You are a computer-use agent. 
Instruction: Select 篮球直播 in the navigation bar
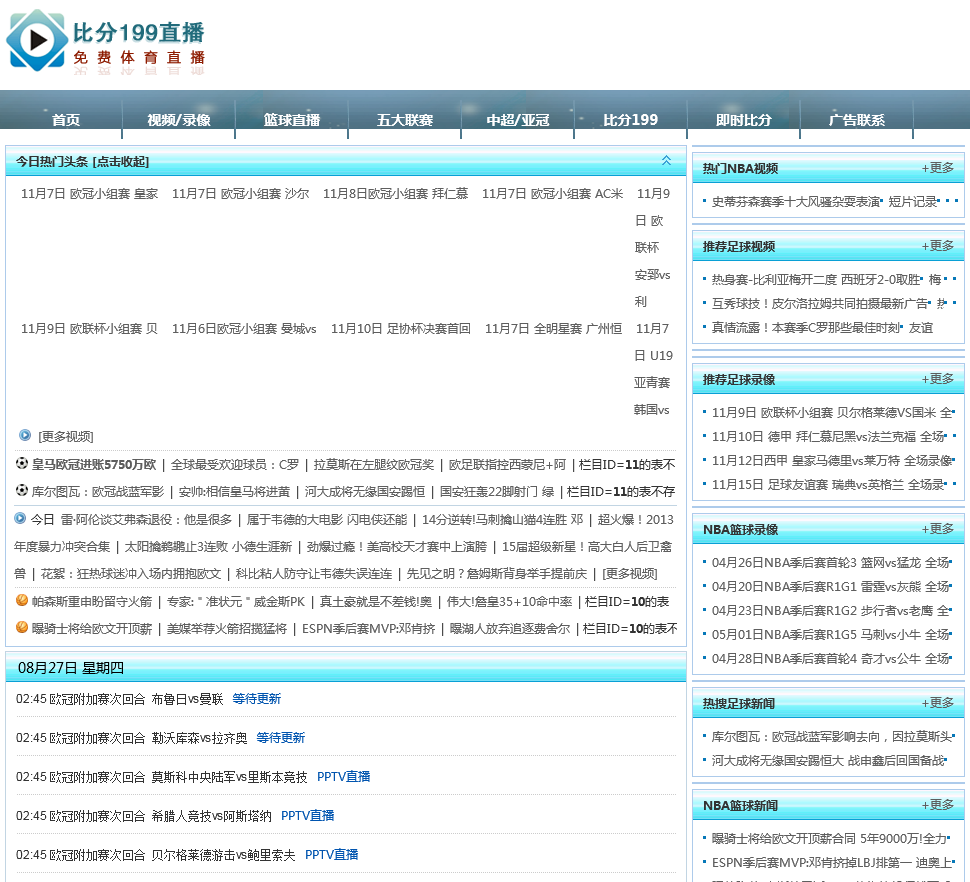(x=292, y=120)
